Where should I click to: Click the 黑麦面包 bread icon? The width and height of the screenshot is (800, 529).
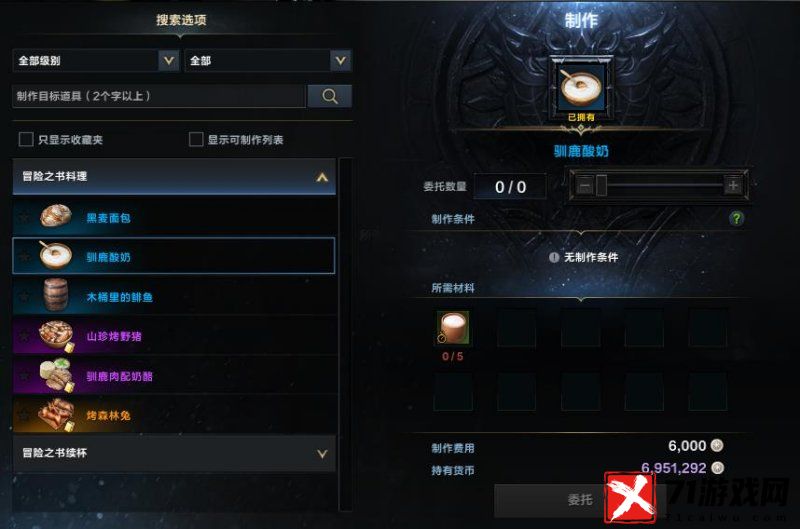click(56, 216)
